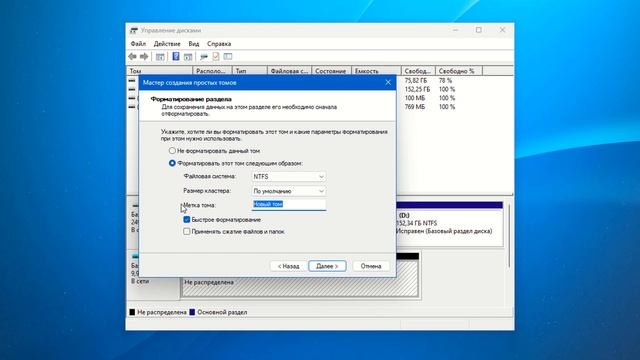Click the 'Размер кластера:' label
This screenshot has width=640, height=360.
pyautogui.click(x=207, y=191)
